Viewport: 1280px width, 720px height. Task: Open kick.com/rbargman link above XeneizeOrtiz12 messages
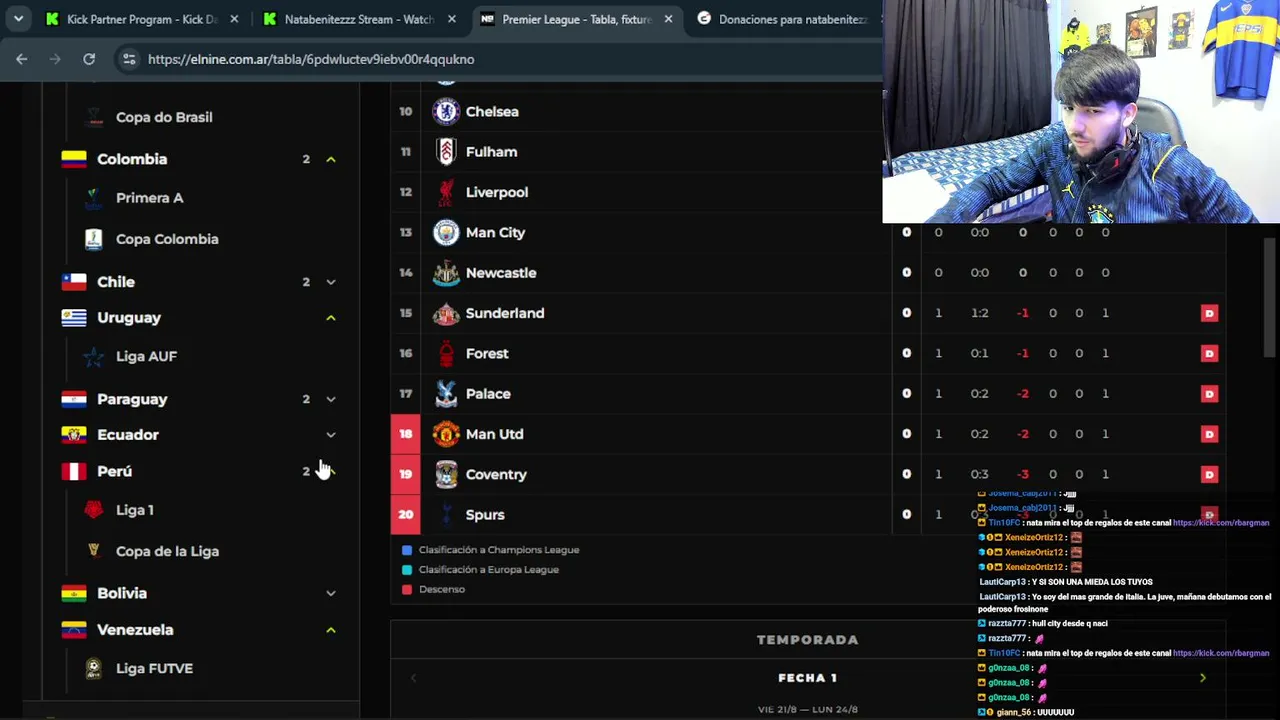coord(1221,523)
